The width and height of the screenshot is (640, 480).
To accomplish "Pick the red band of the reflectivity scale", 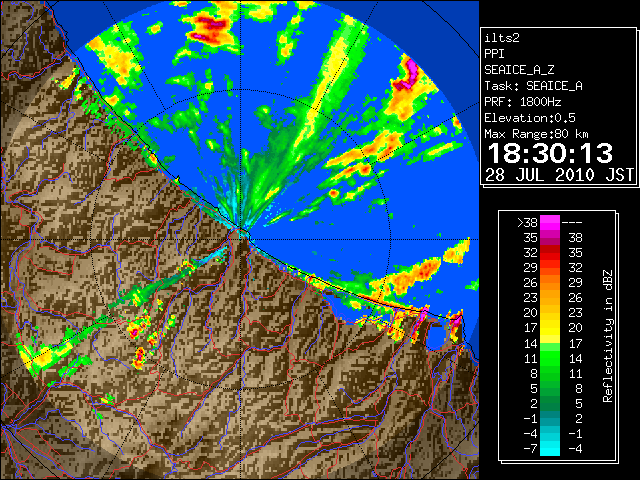I will point(550,253).
